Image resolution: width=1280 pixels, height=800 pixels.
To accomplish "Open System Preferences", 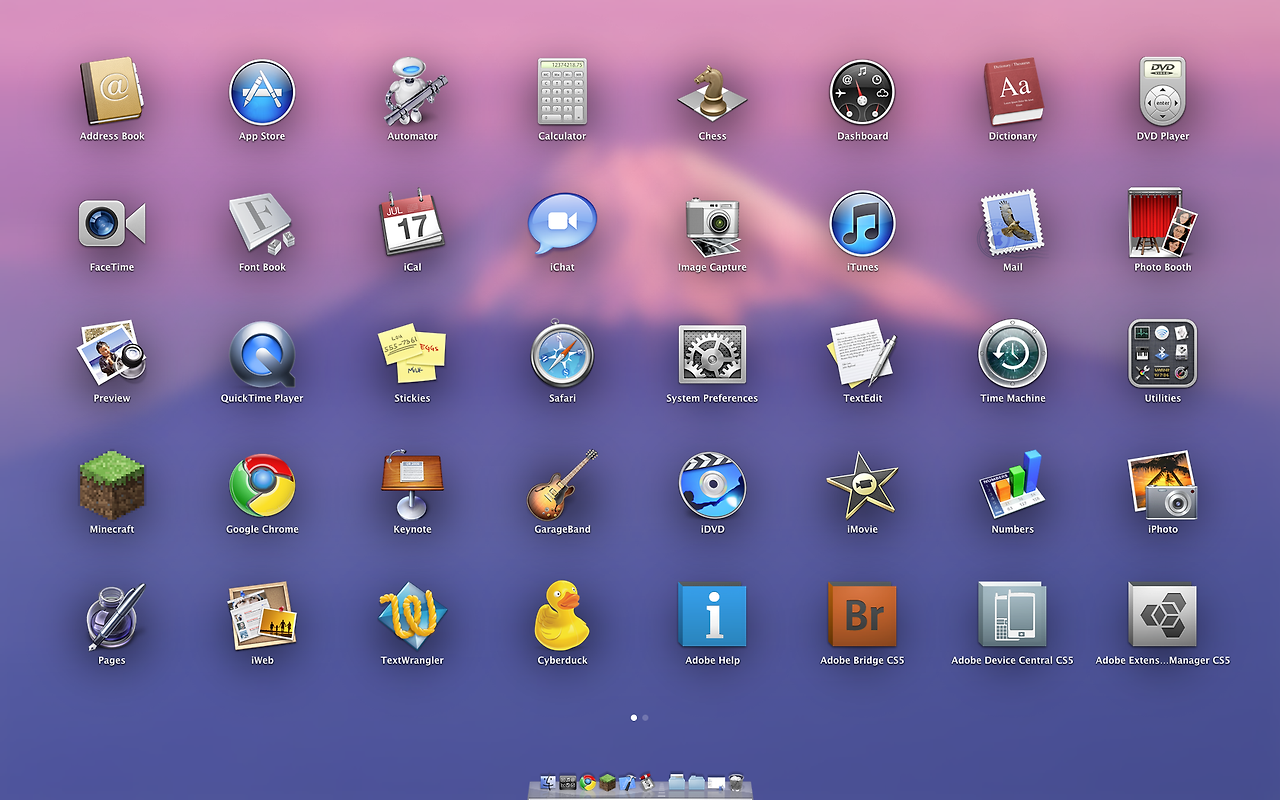I will (x=712, y=354).
